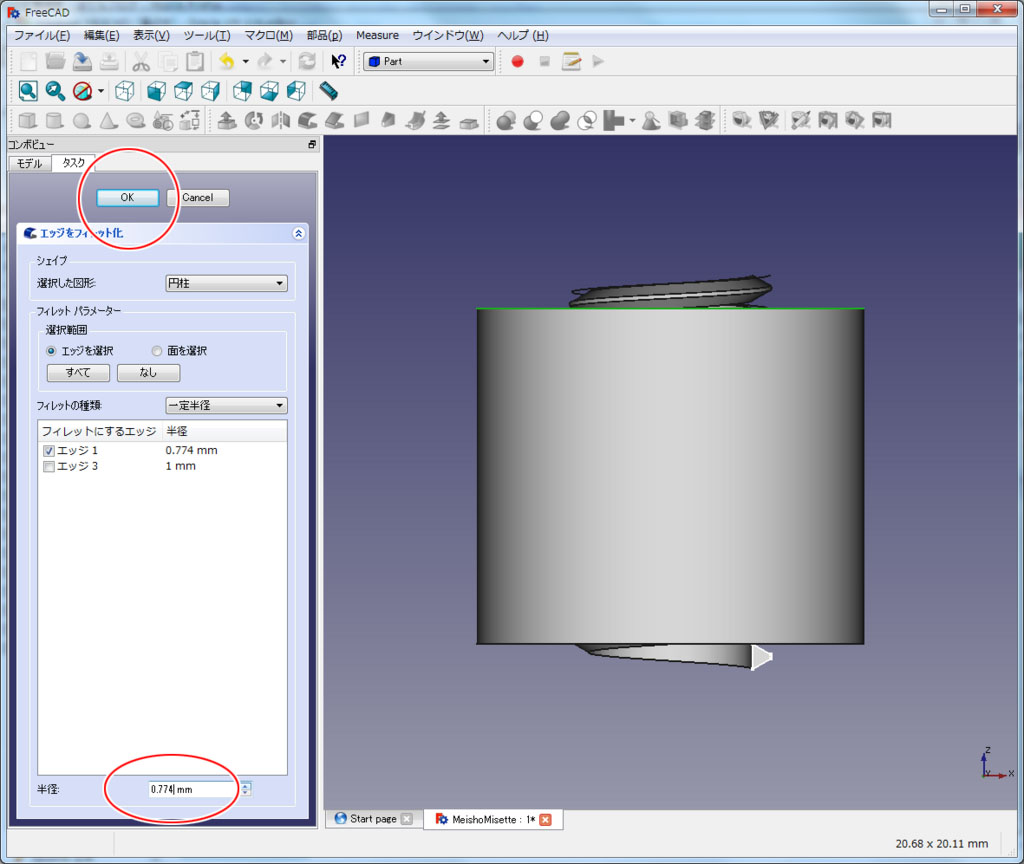Click the Fit all zoom icon
The image size is (1024, 864).
(28, 91)
